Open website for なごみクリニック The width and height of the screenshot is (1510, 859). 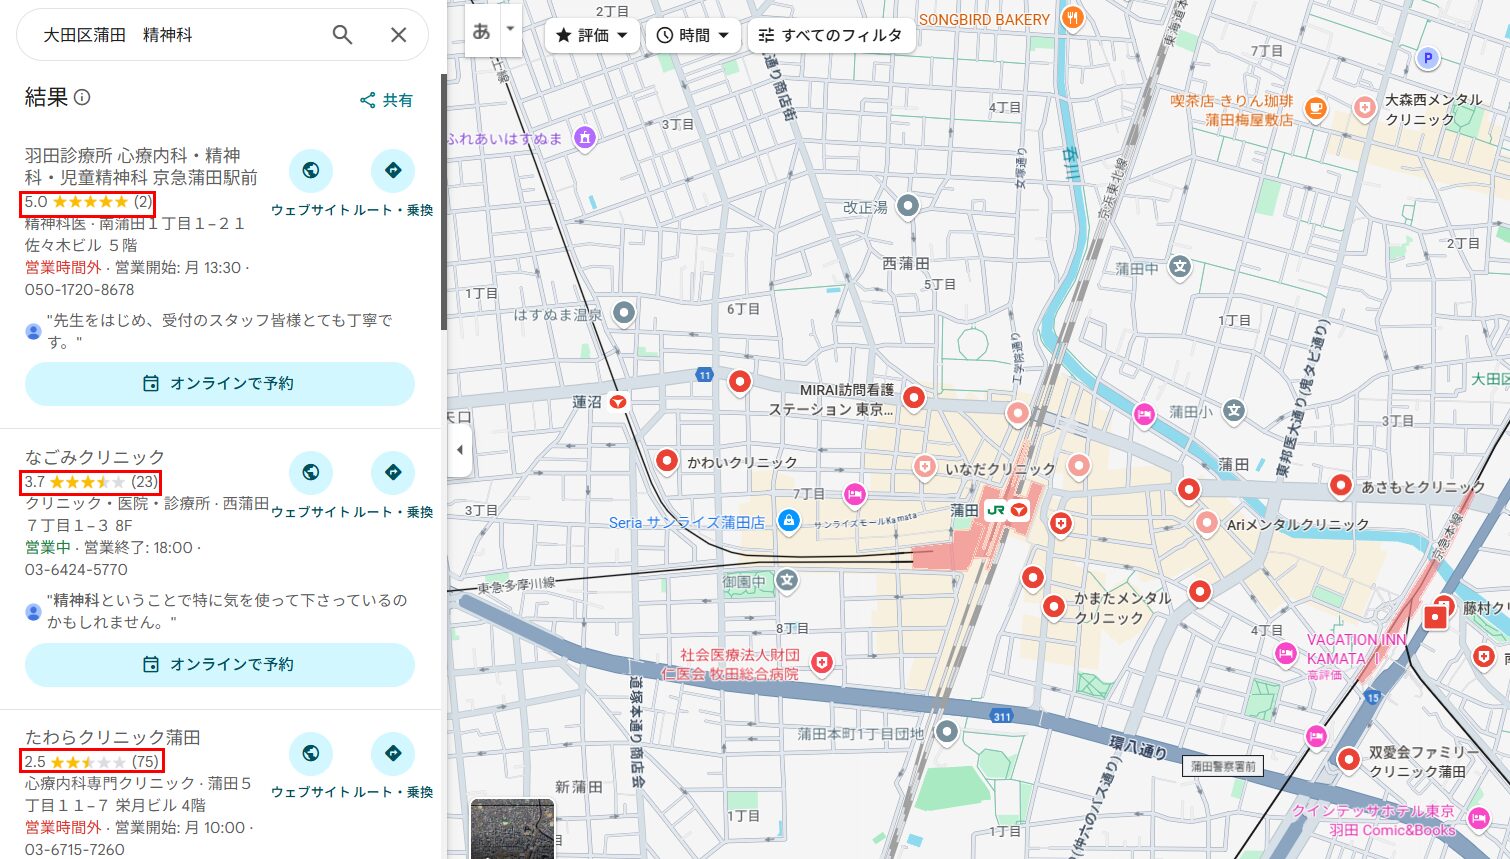click(x=311, y=472)
